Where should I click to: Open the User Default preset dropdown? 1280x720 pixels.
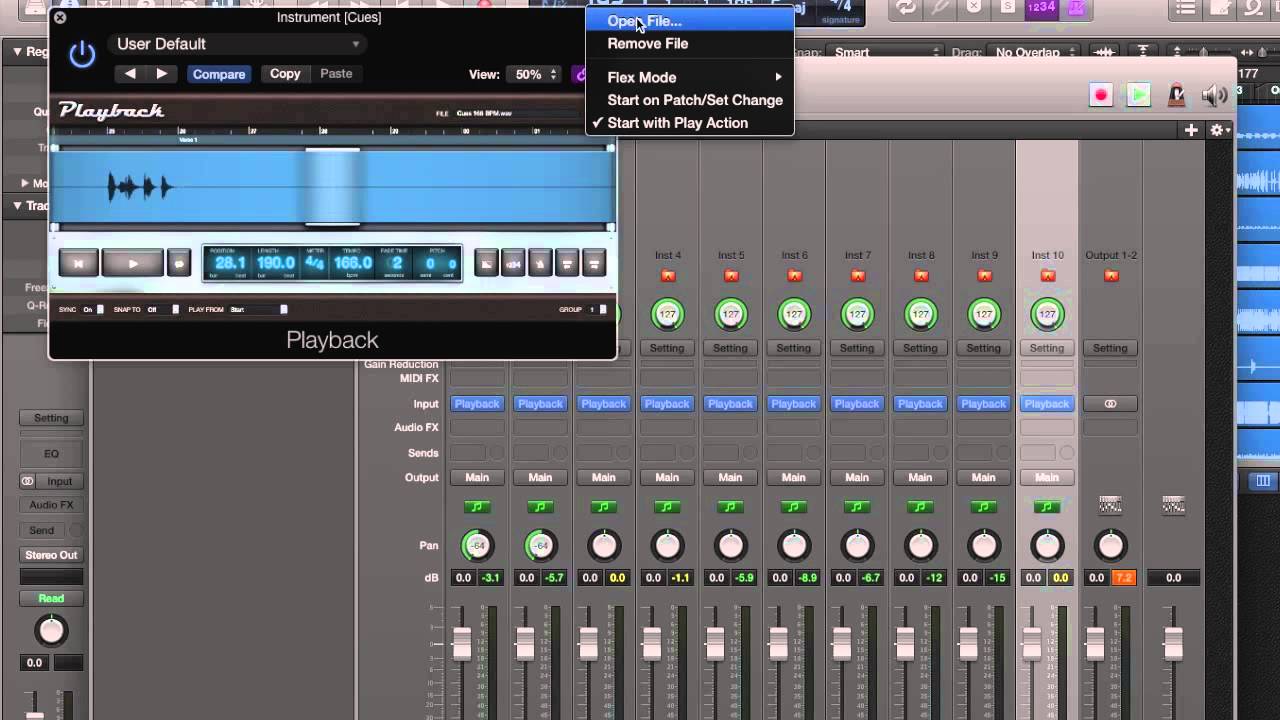(x=238, y=44)
